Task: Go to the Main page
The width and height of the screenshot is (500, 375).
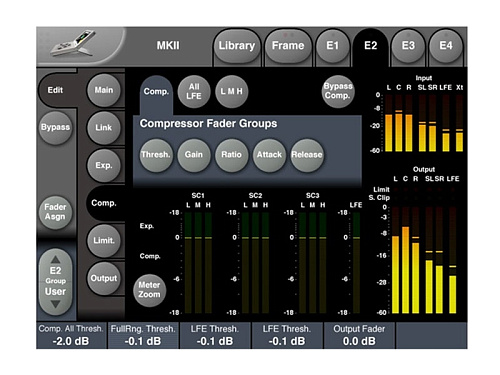Action: tap(104, 90)
